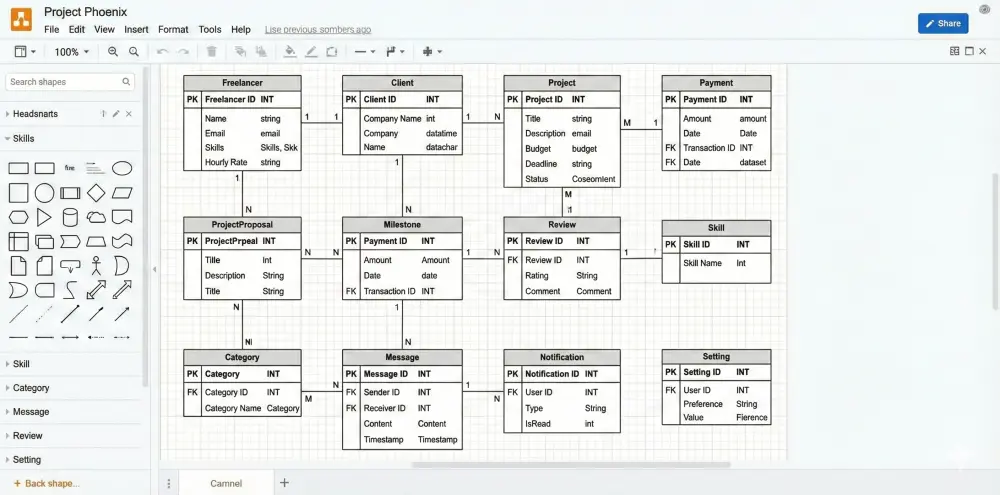1000x495 pixels.
Task: Click the orange draw.io app logo
Action: [x=21, y=19]
